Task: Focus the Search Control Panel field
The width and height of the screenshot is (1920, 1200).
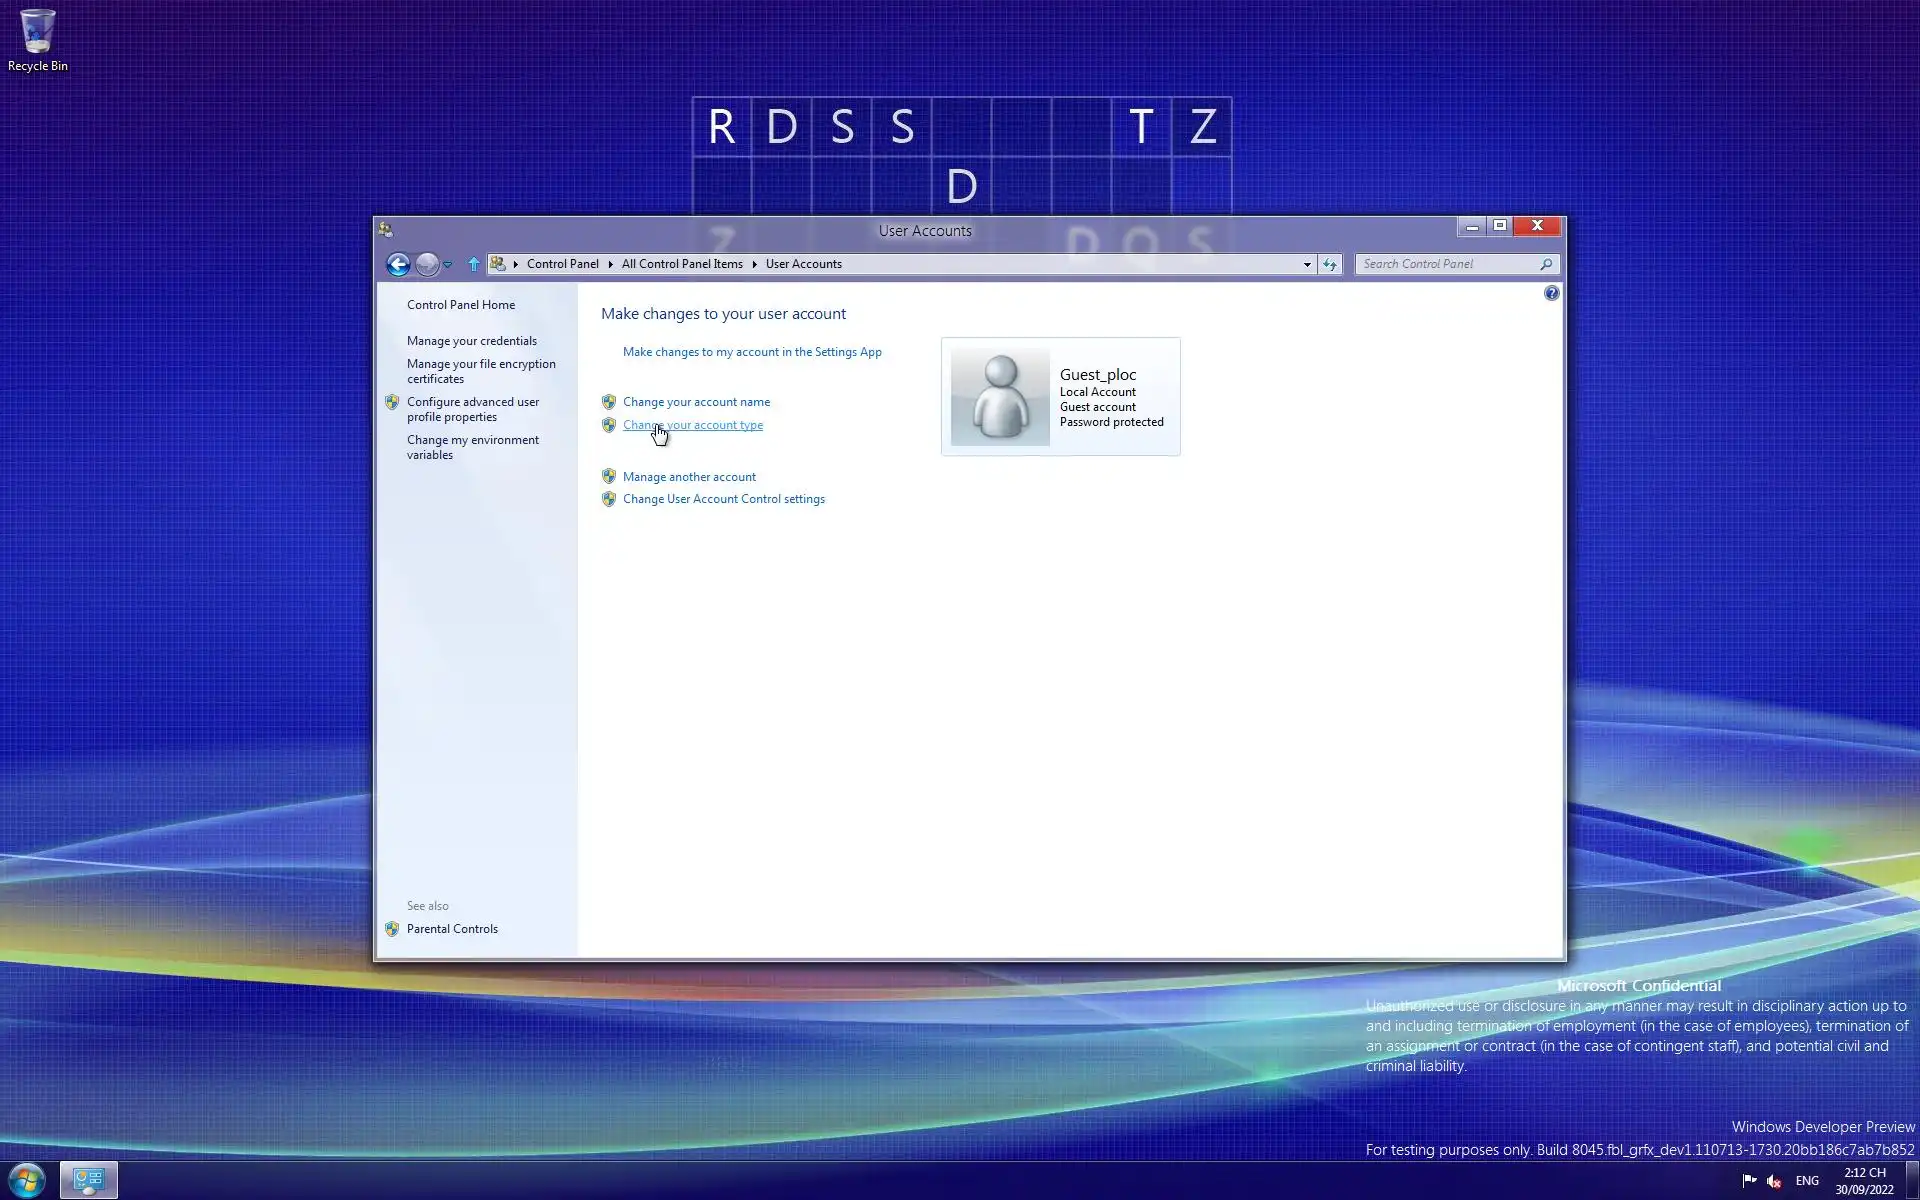Action: [1445, 264]
